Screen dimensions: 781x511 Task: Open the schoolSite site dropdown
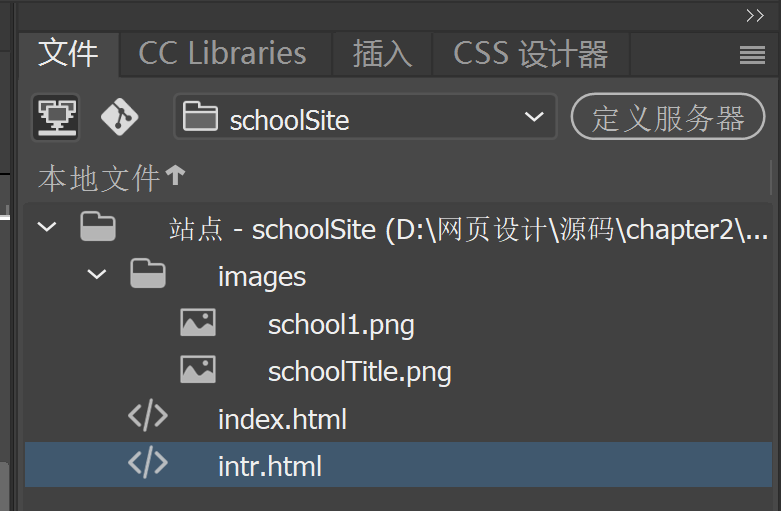tap(365, 119)
